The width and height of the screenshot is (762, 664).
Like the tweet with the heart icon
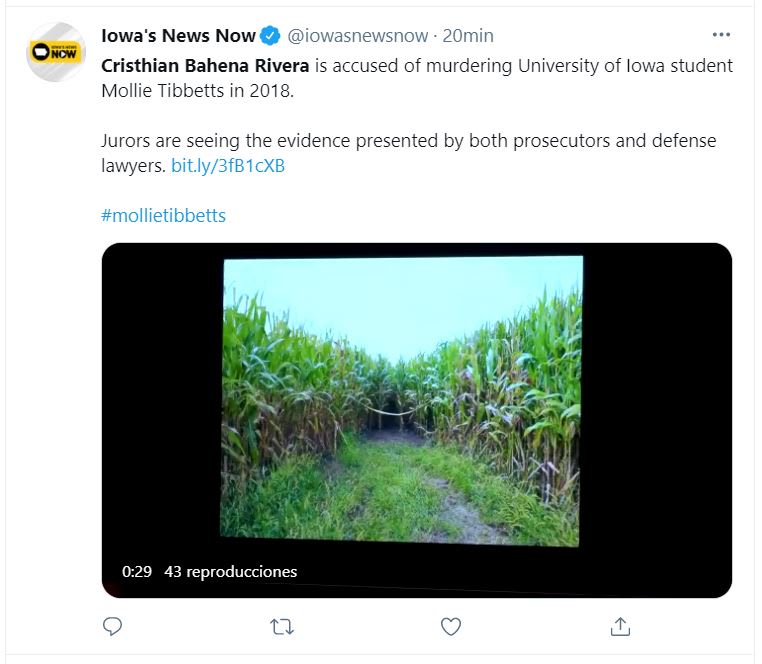pyautogui.click(x=451, y=627)
